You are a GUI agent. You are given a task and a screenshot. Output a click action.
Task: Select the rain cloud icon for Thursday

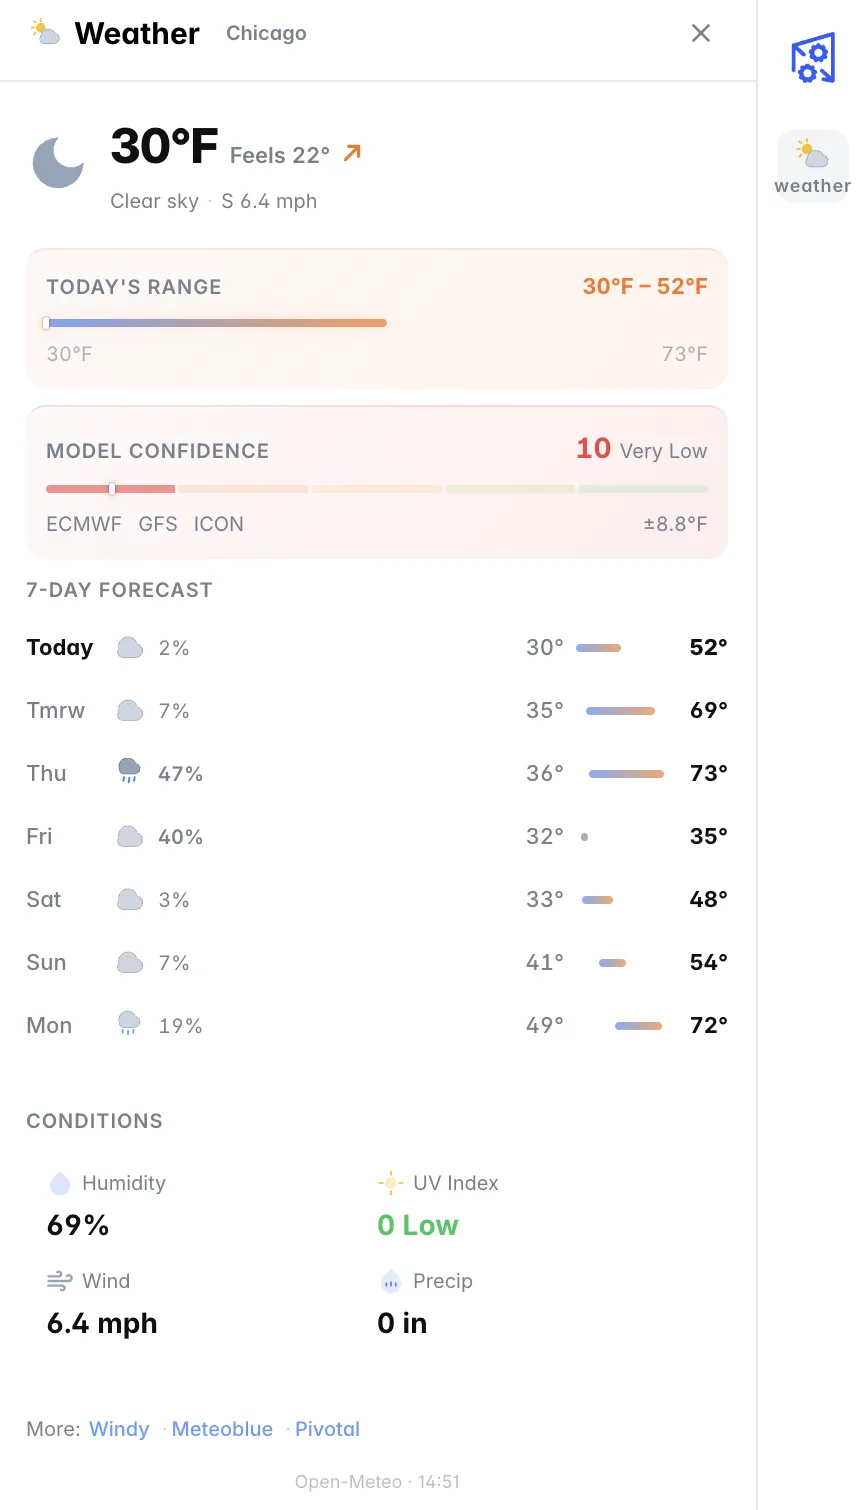click(129, 771)
